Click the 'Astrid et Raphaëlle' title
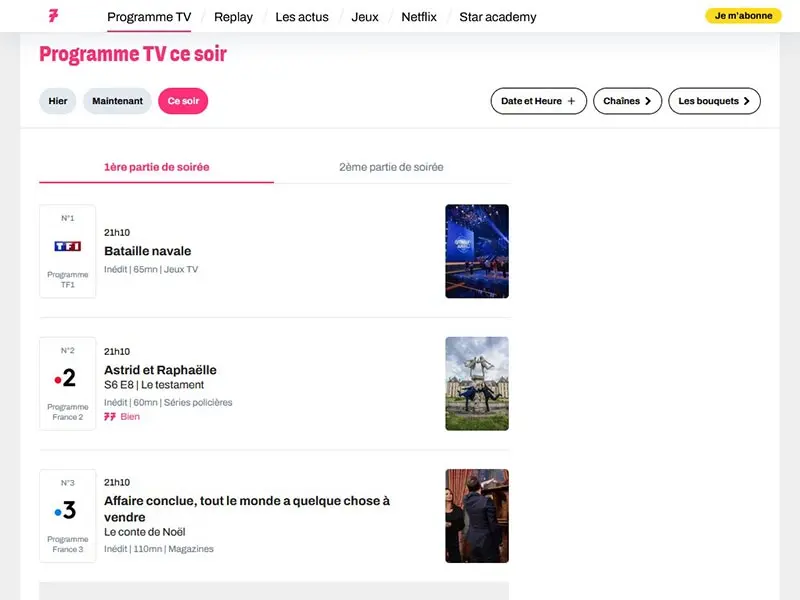 [160, 370]
